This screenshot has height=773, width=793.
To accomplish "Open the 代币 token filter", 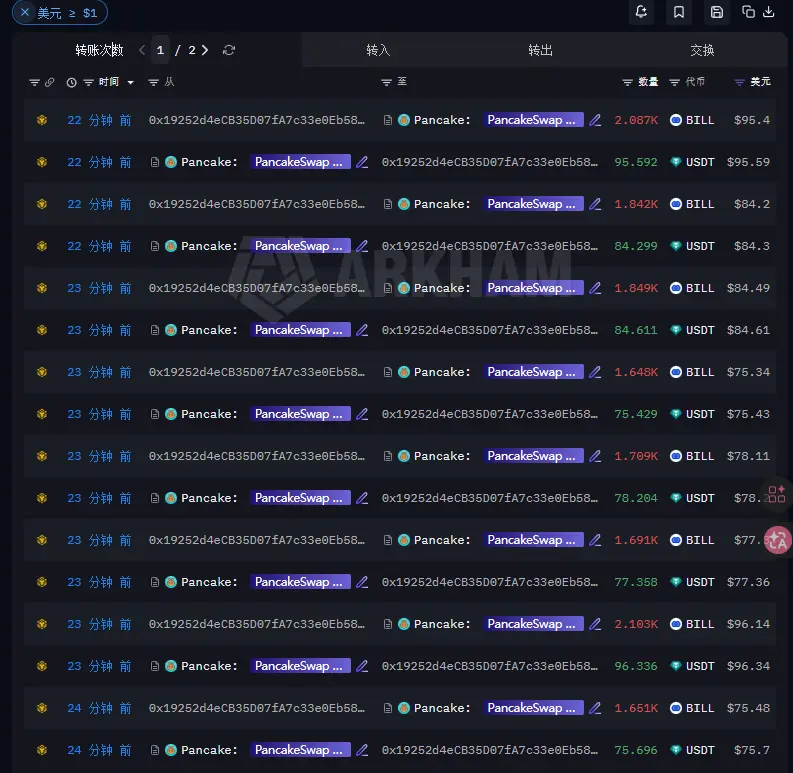I will 674,82.
